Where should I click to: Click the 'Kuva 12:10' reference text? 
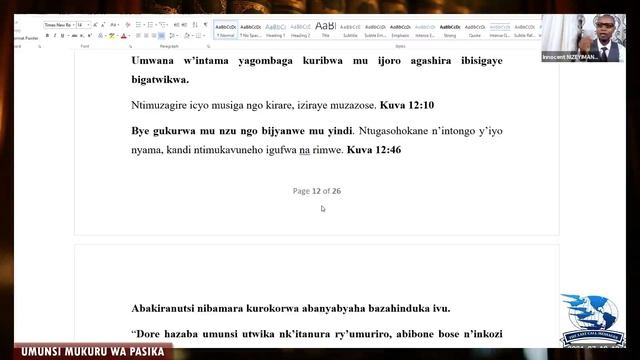(407, 105)
